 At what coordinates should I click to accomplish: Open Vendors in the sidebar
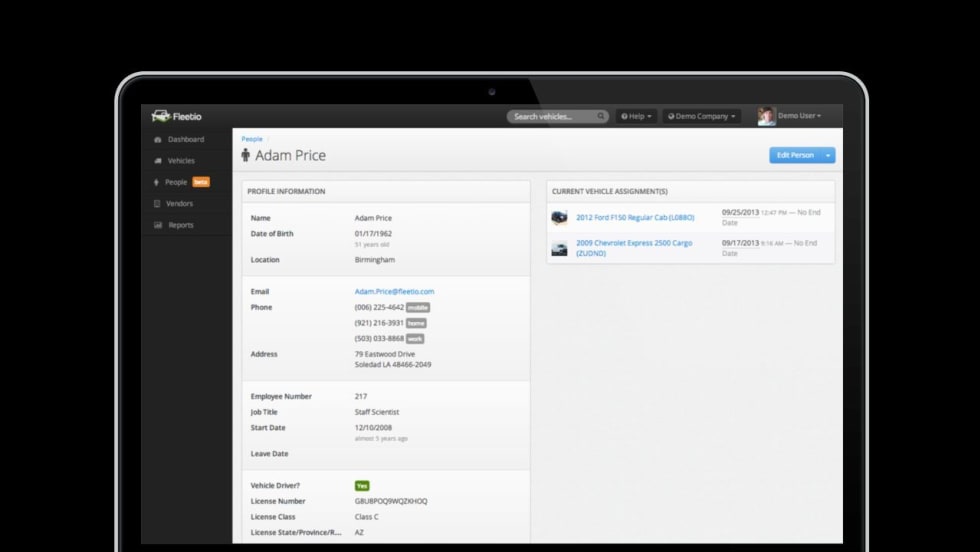[179, 204]
